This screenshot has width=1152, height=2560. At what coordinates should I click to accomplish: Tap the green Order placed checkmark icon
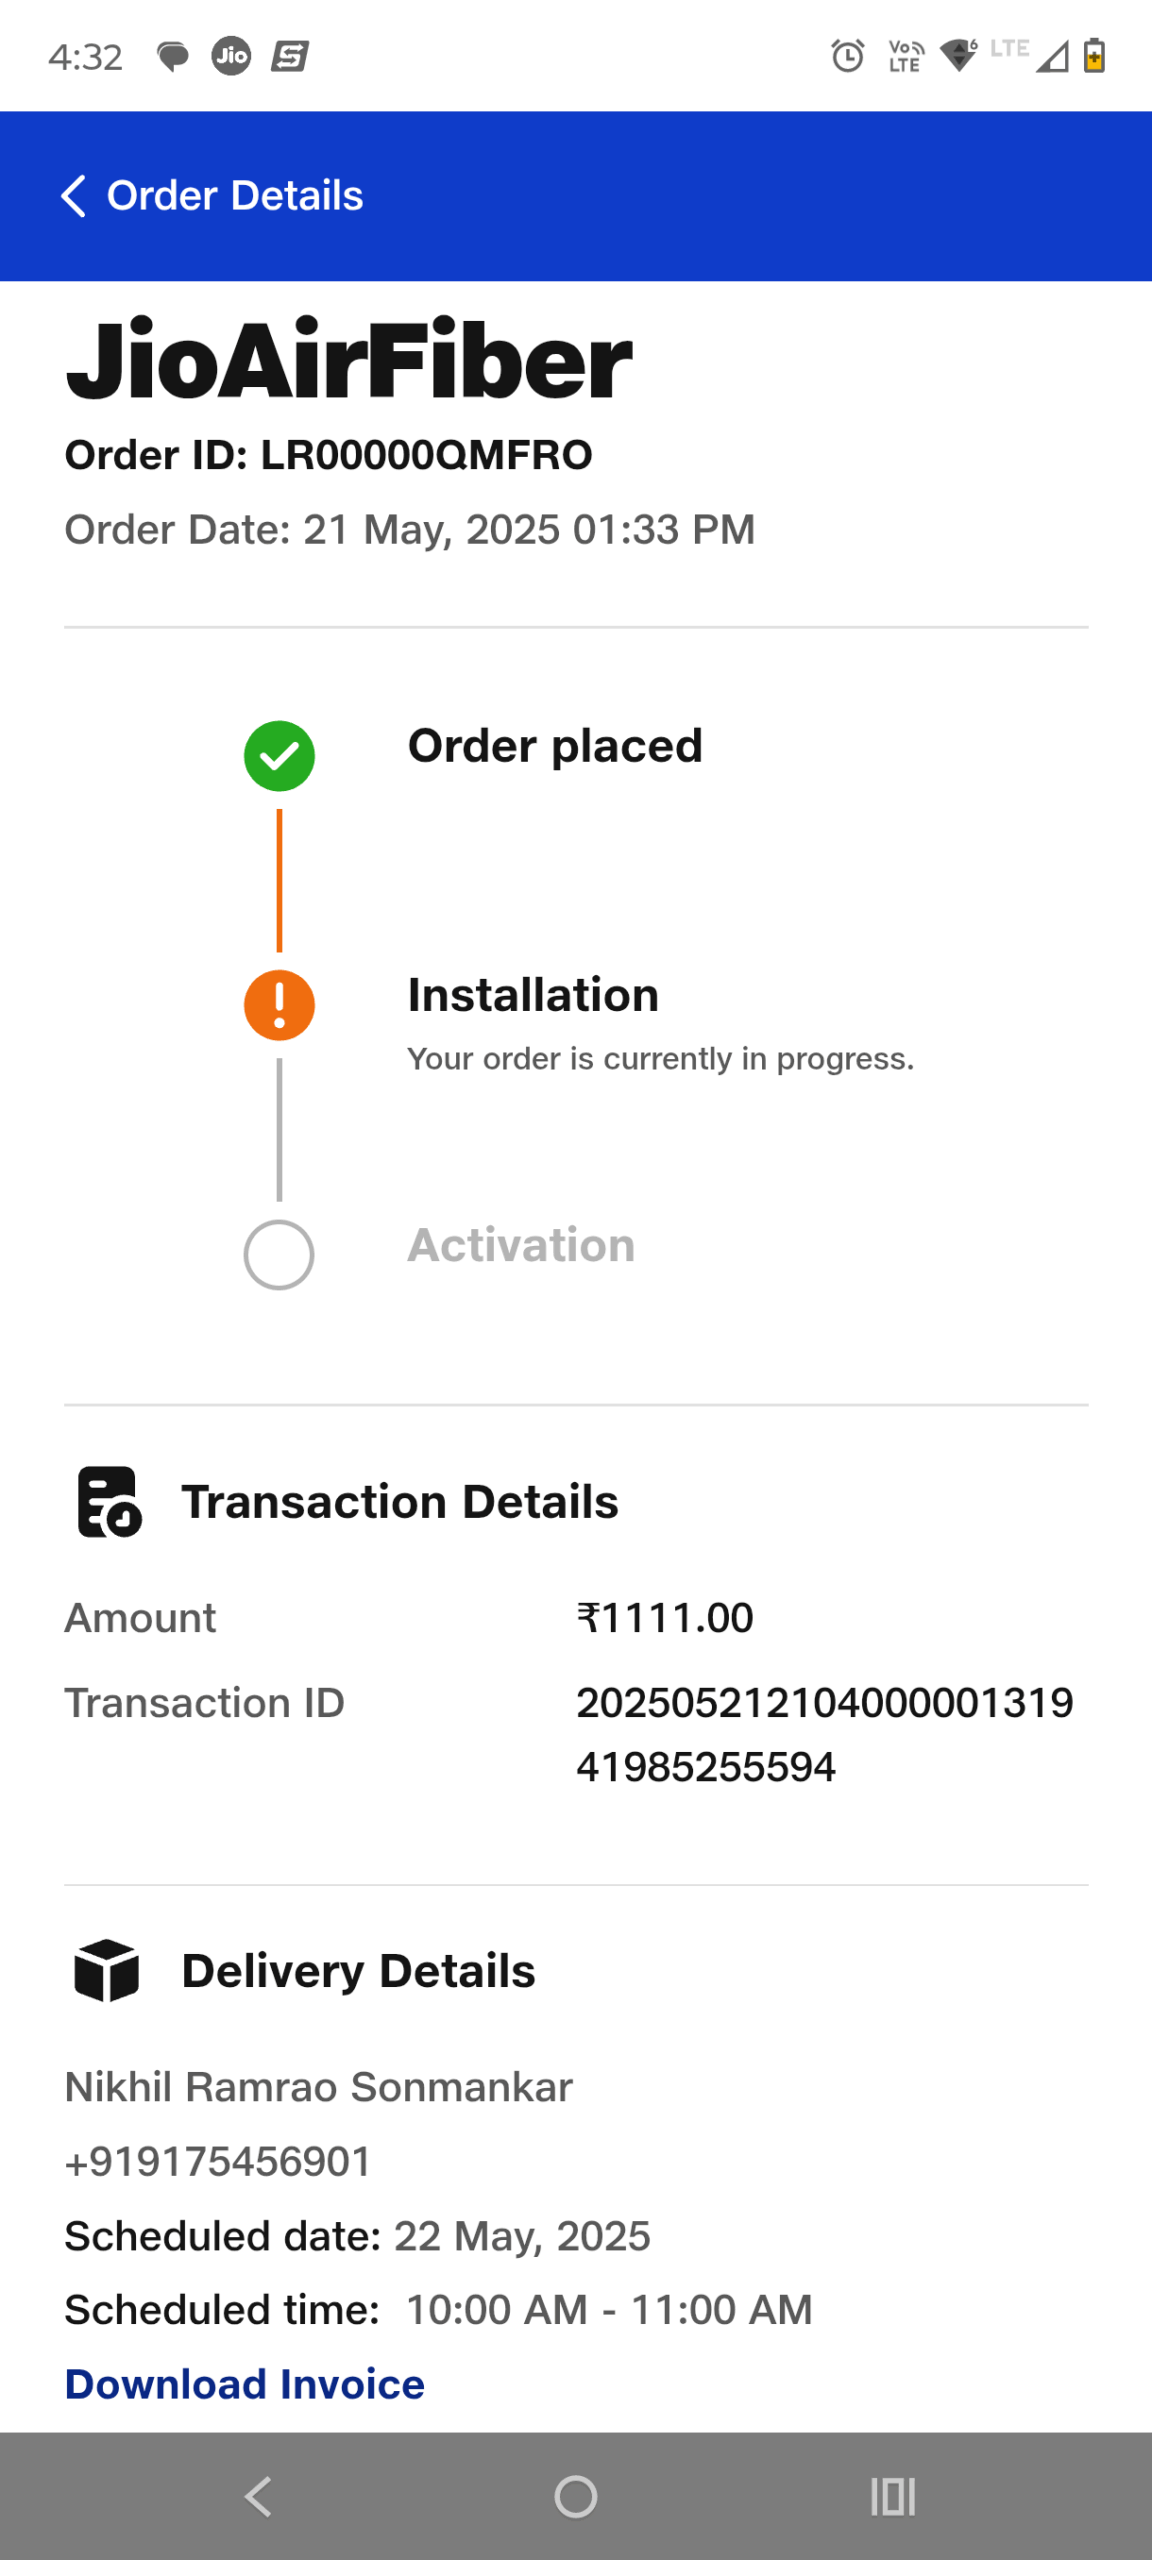point(279,756)
